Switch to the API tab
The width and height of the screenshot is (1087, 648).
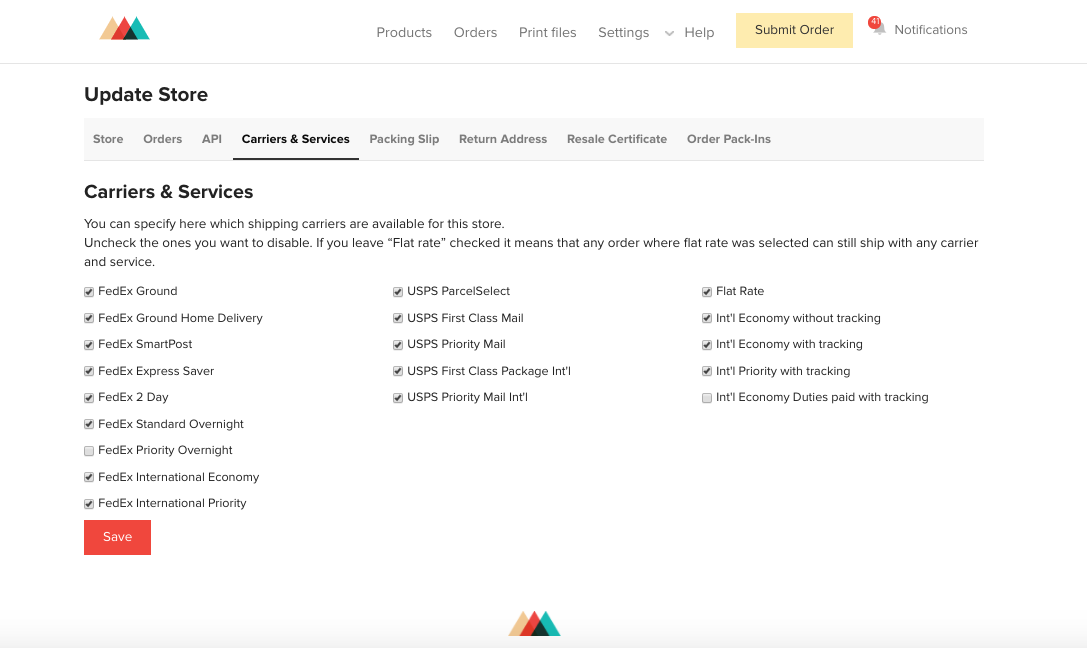point(211,139)
